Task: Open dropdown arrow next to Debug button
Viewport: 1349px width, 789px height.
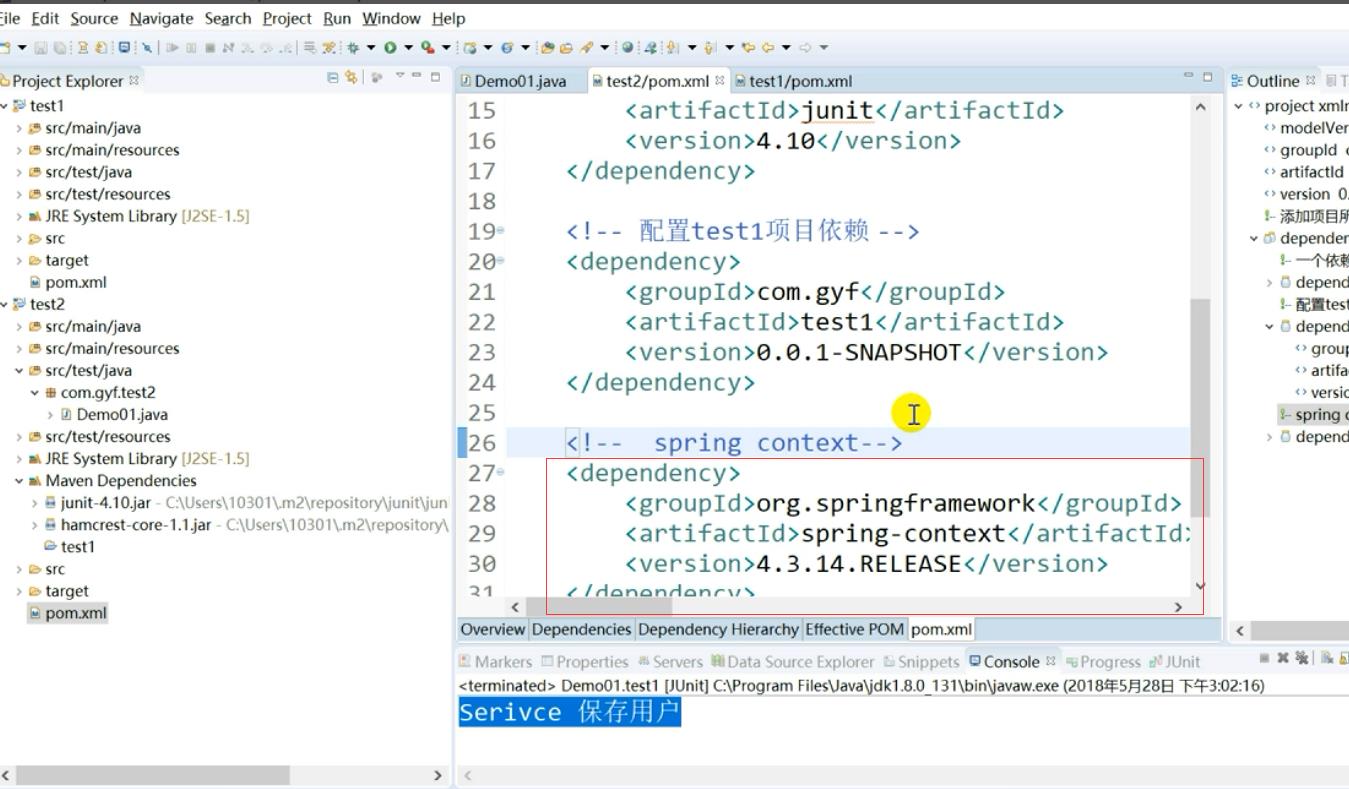Action: [x=371, y=47]
